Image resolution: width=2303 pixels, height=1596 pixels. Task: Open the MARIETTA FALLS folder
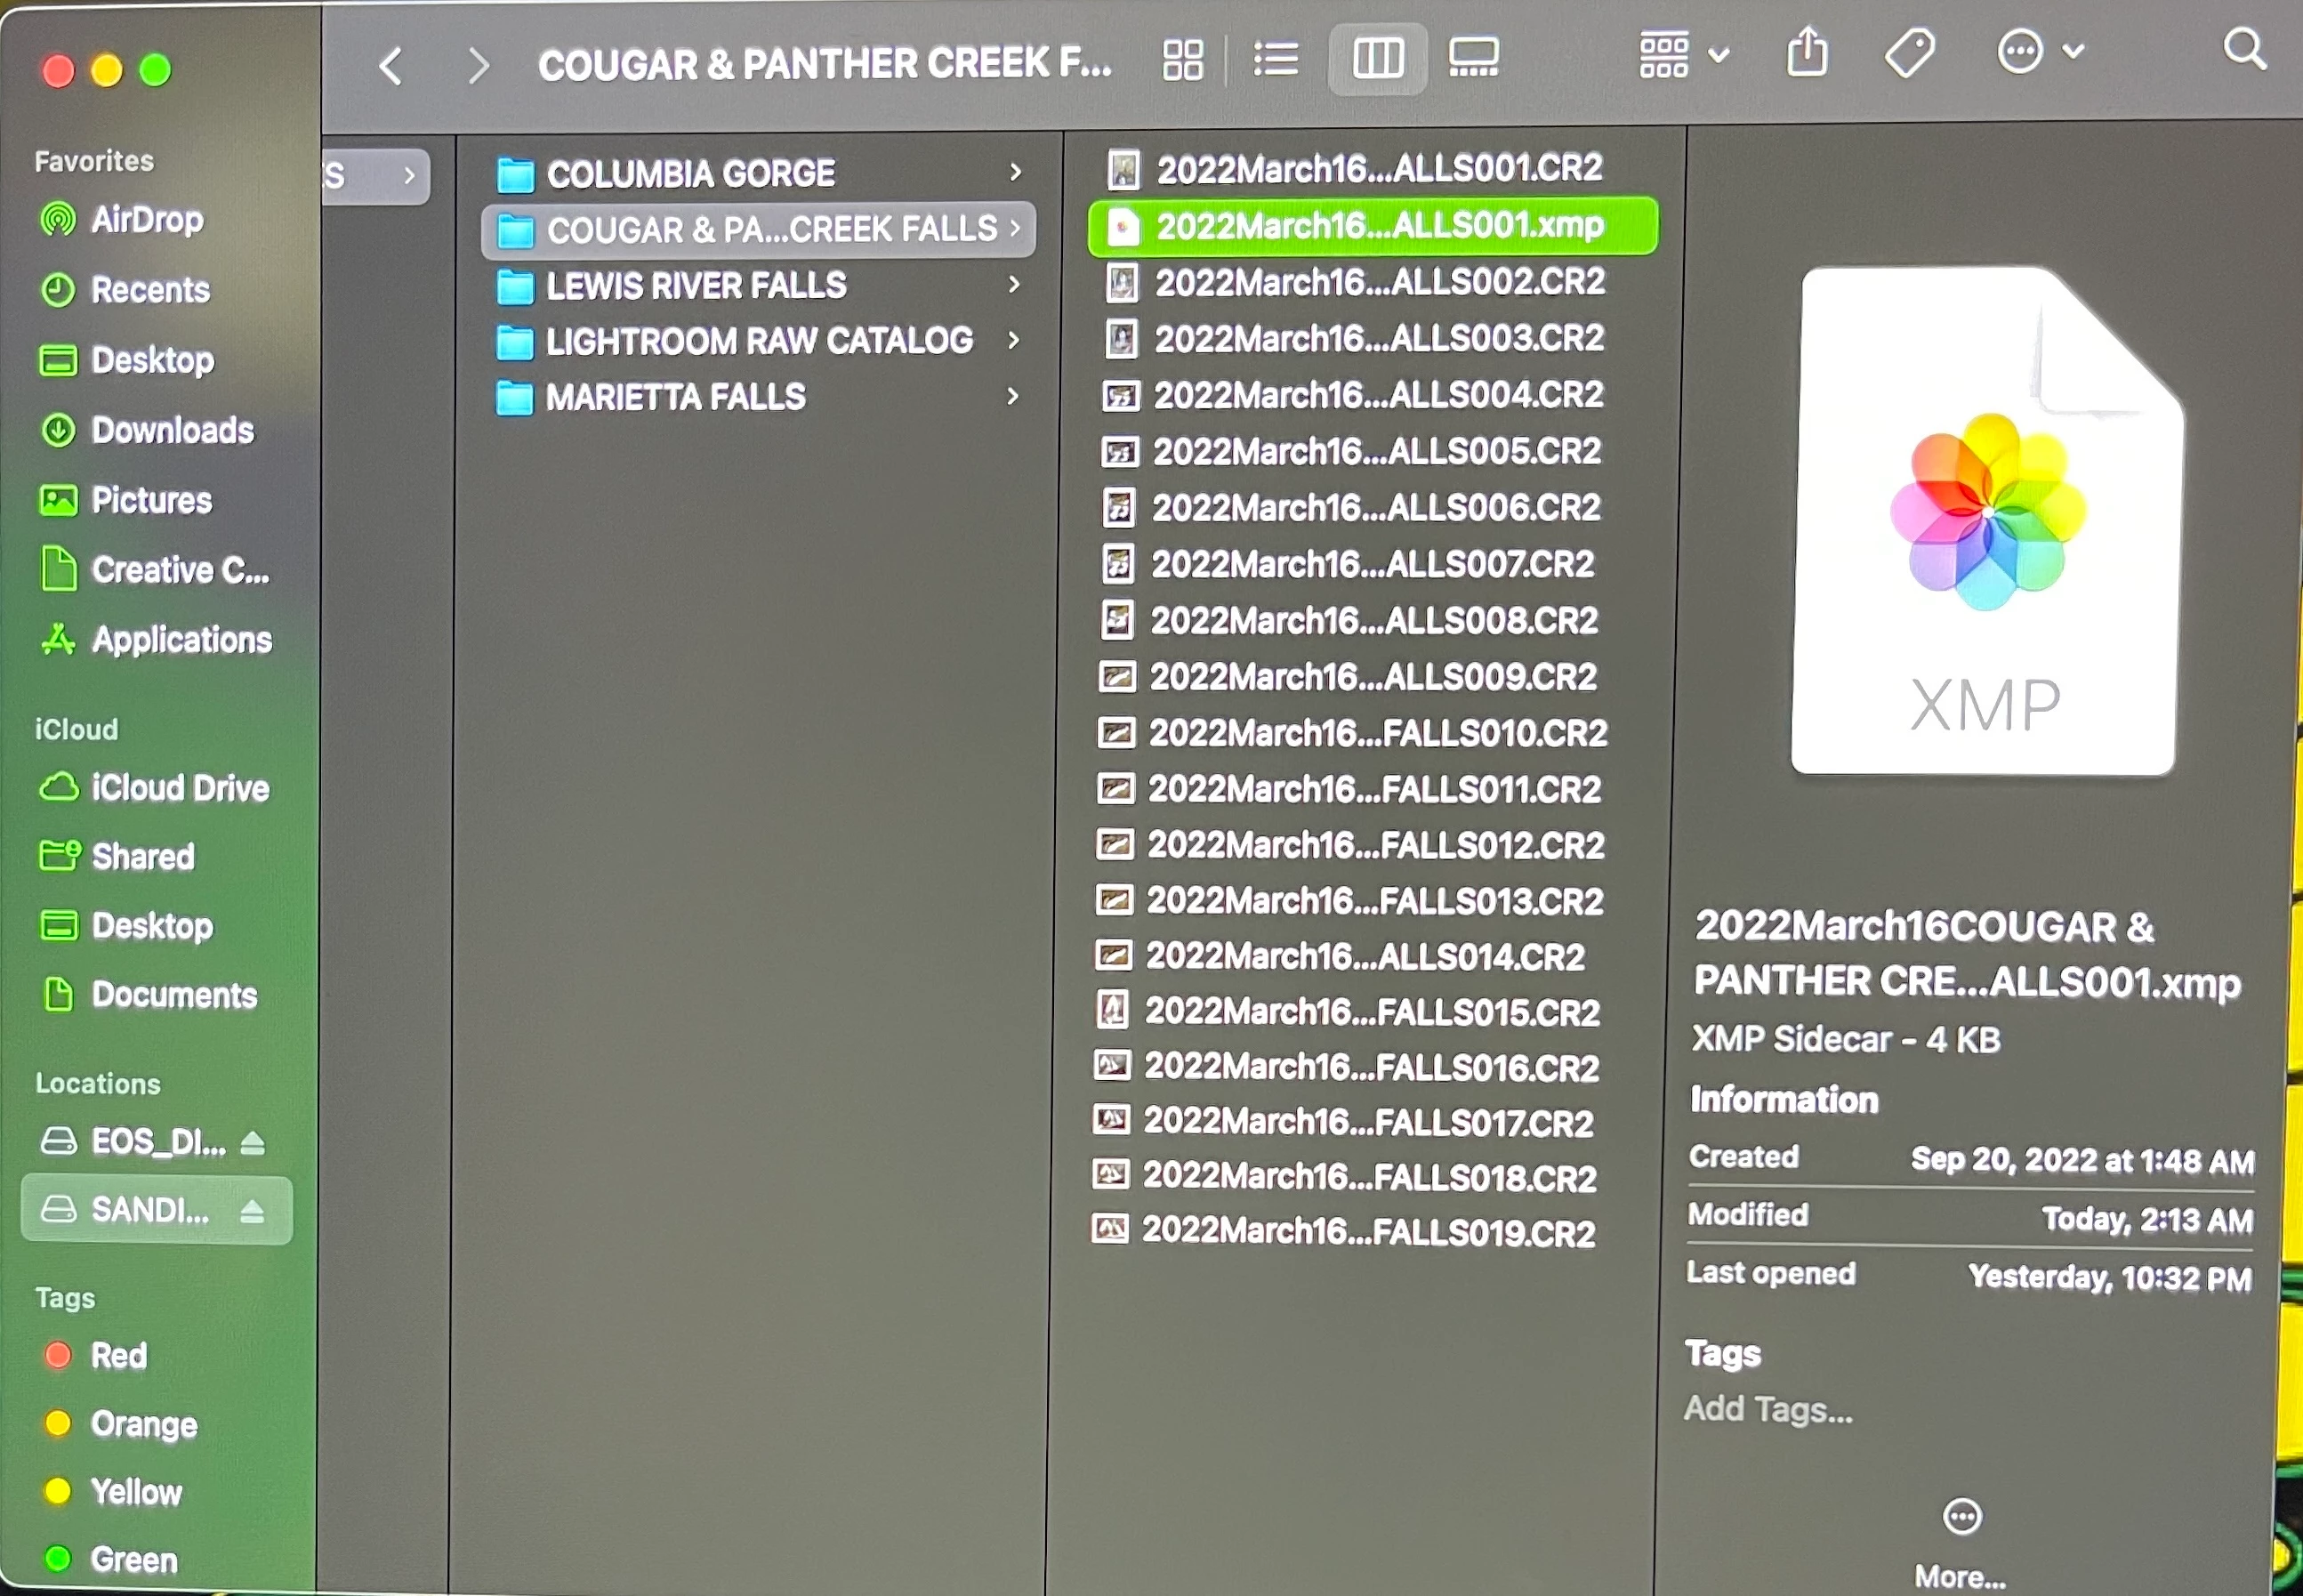pos(675,397)
